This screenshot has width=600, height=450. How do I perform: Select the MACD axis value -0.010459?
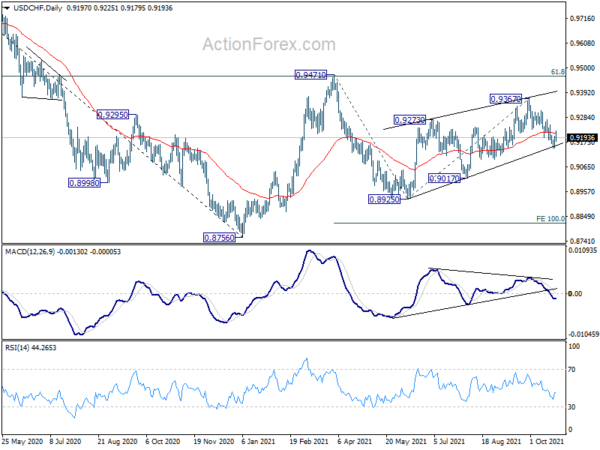point(583,334)
